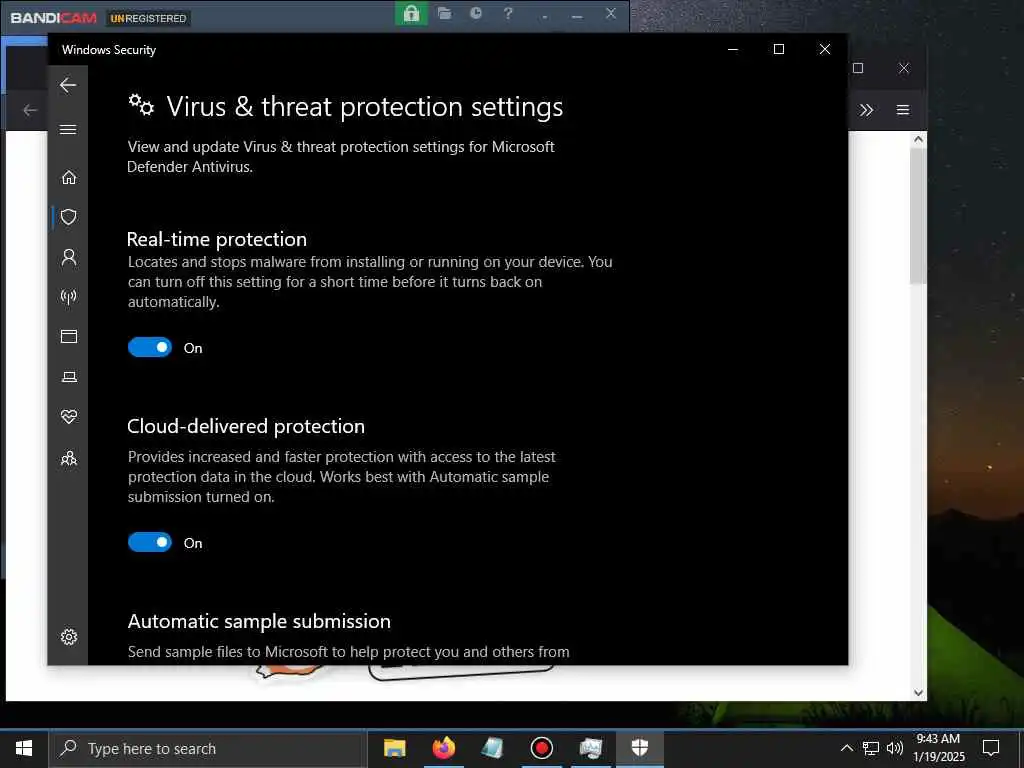1024x768 pixels.
Task: Open File Explorer from the taskbar
Action: coord(394,748)
